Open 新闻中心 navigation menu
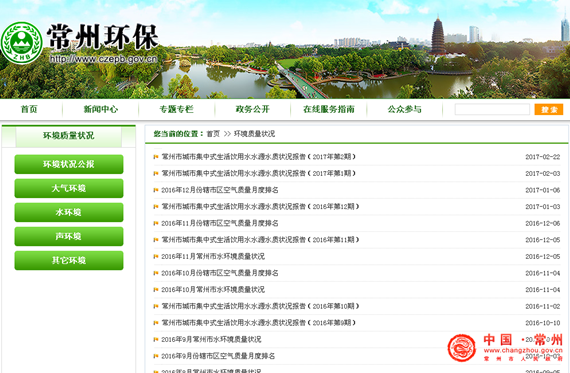The image size is (570, 373). click(101, 109)
